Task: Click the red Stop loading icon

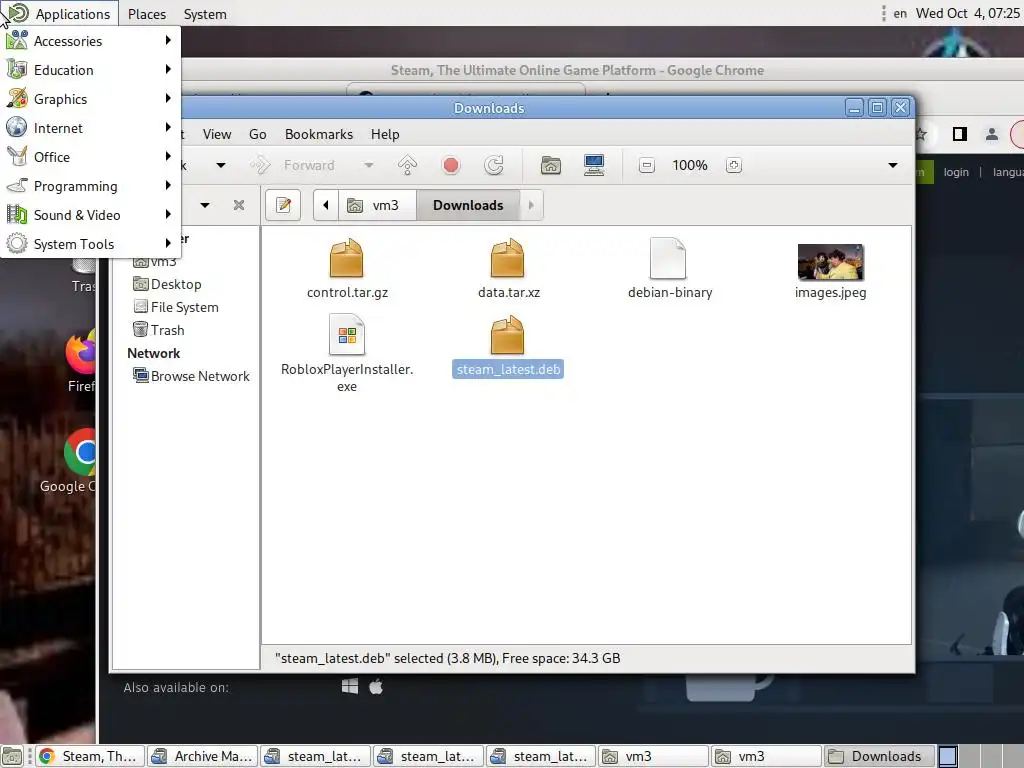Action: pyautogui.click(x=451, y=165)
